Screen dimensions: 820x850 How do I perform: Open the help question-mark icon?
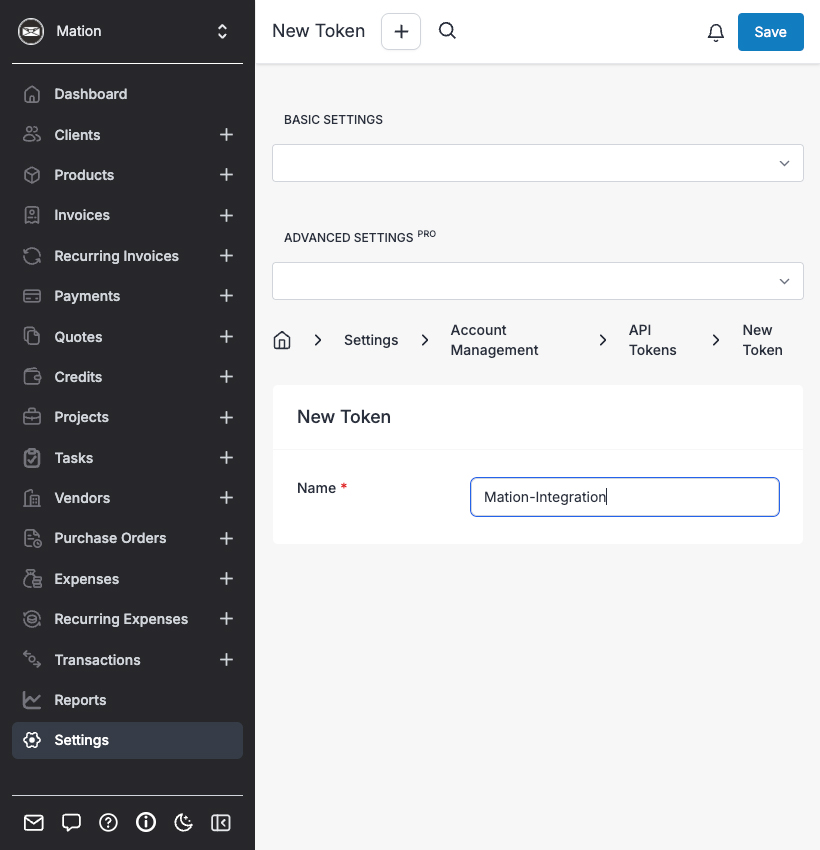click(108, 823)
